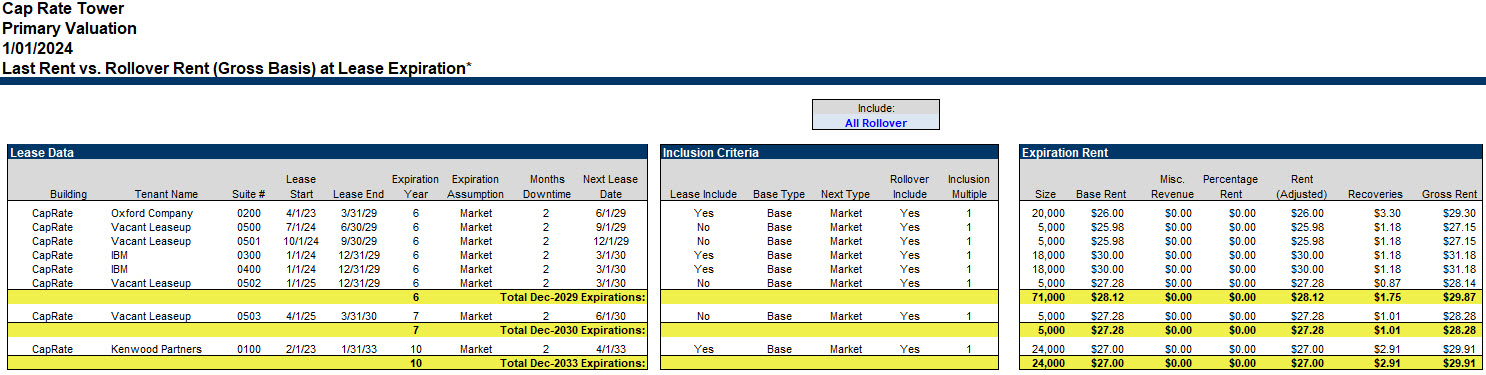The image size is (1486, 375).
Task: Click the Lease Data section header
Action: (327, 153)
